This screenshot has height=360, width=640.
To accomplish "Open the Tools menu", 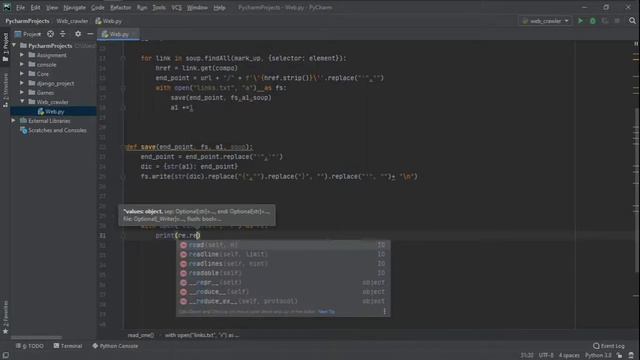I will (x=159, y=7).
